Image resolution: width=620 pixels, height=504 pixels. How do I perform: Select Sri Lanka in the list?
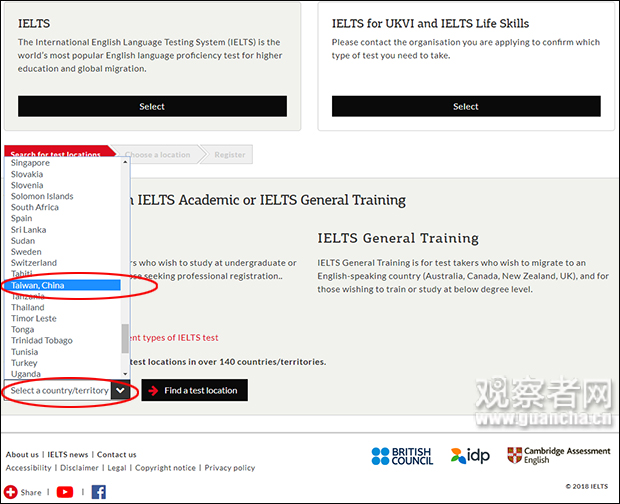click(x=62, y=230)
